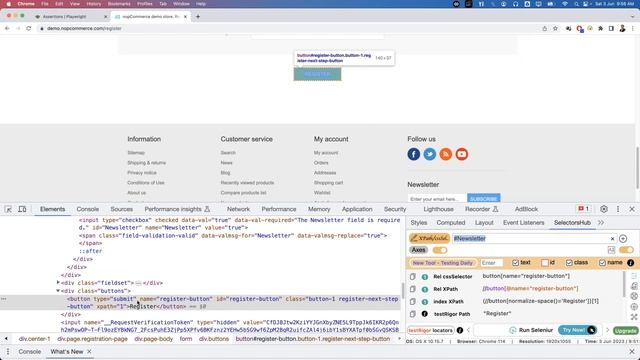Collapse the div class buttons node
Image resolution: width=640 pixels, height=360 pixels.
click(x=58, y=291)
